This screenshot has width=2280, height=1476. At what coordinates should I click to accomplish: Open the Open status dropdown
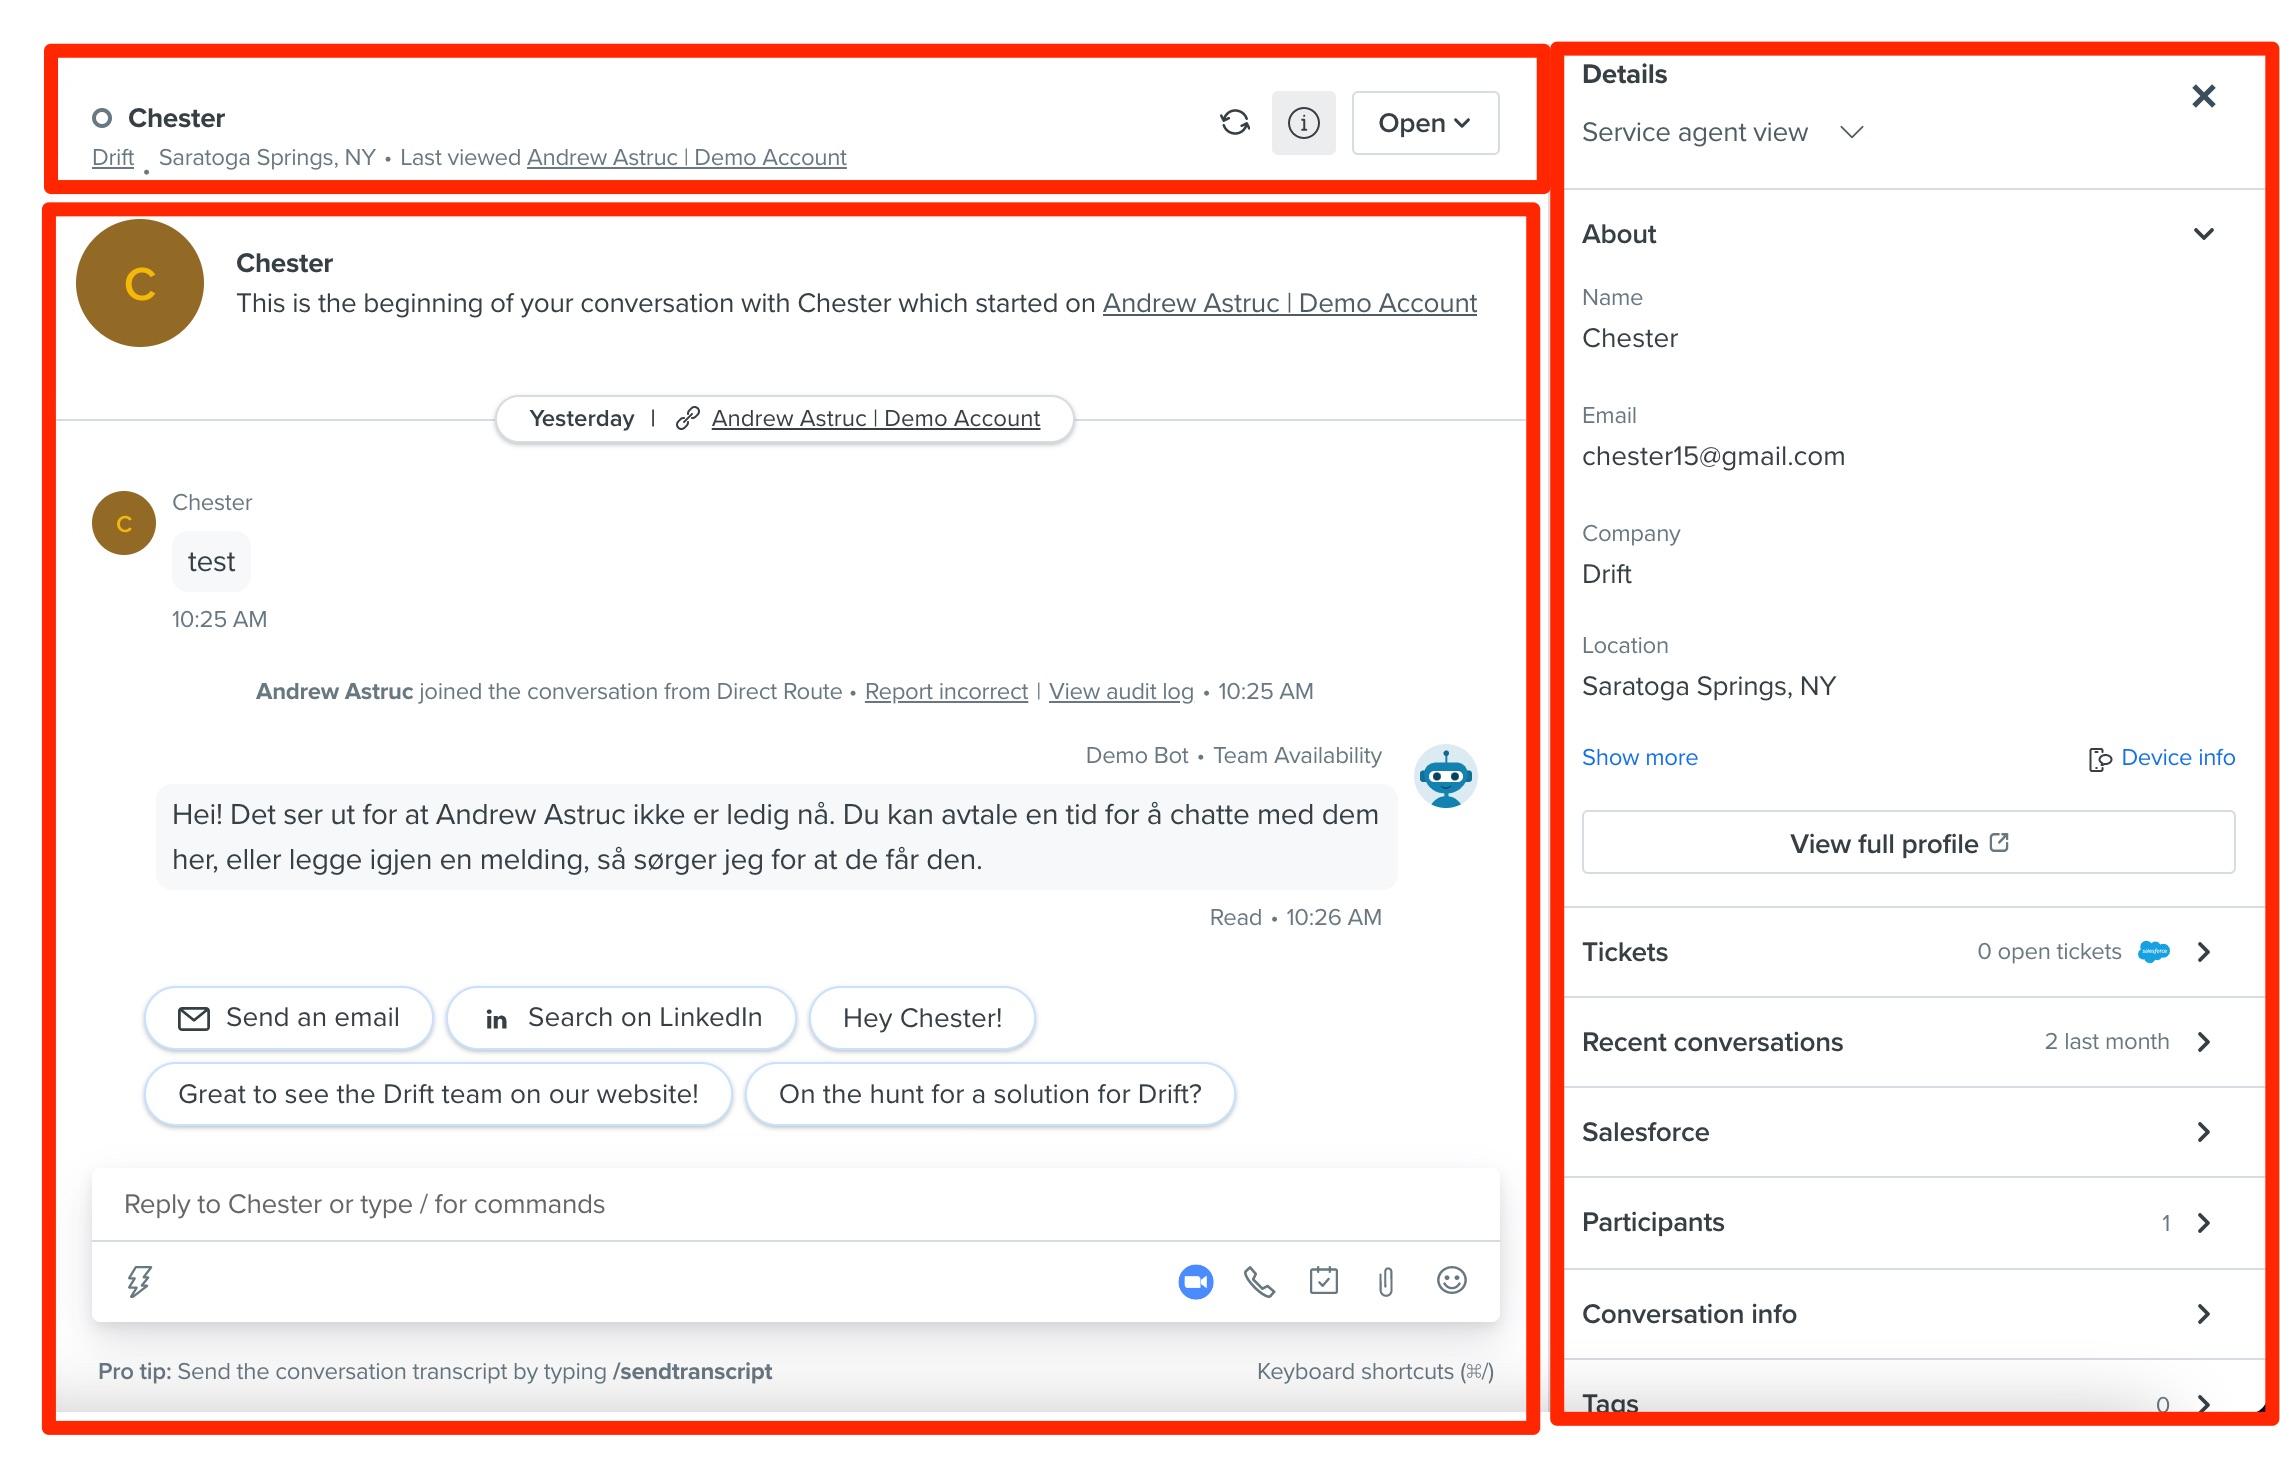(1425, 122)
